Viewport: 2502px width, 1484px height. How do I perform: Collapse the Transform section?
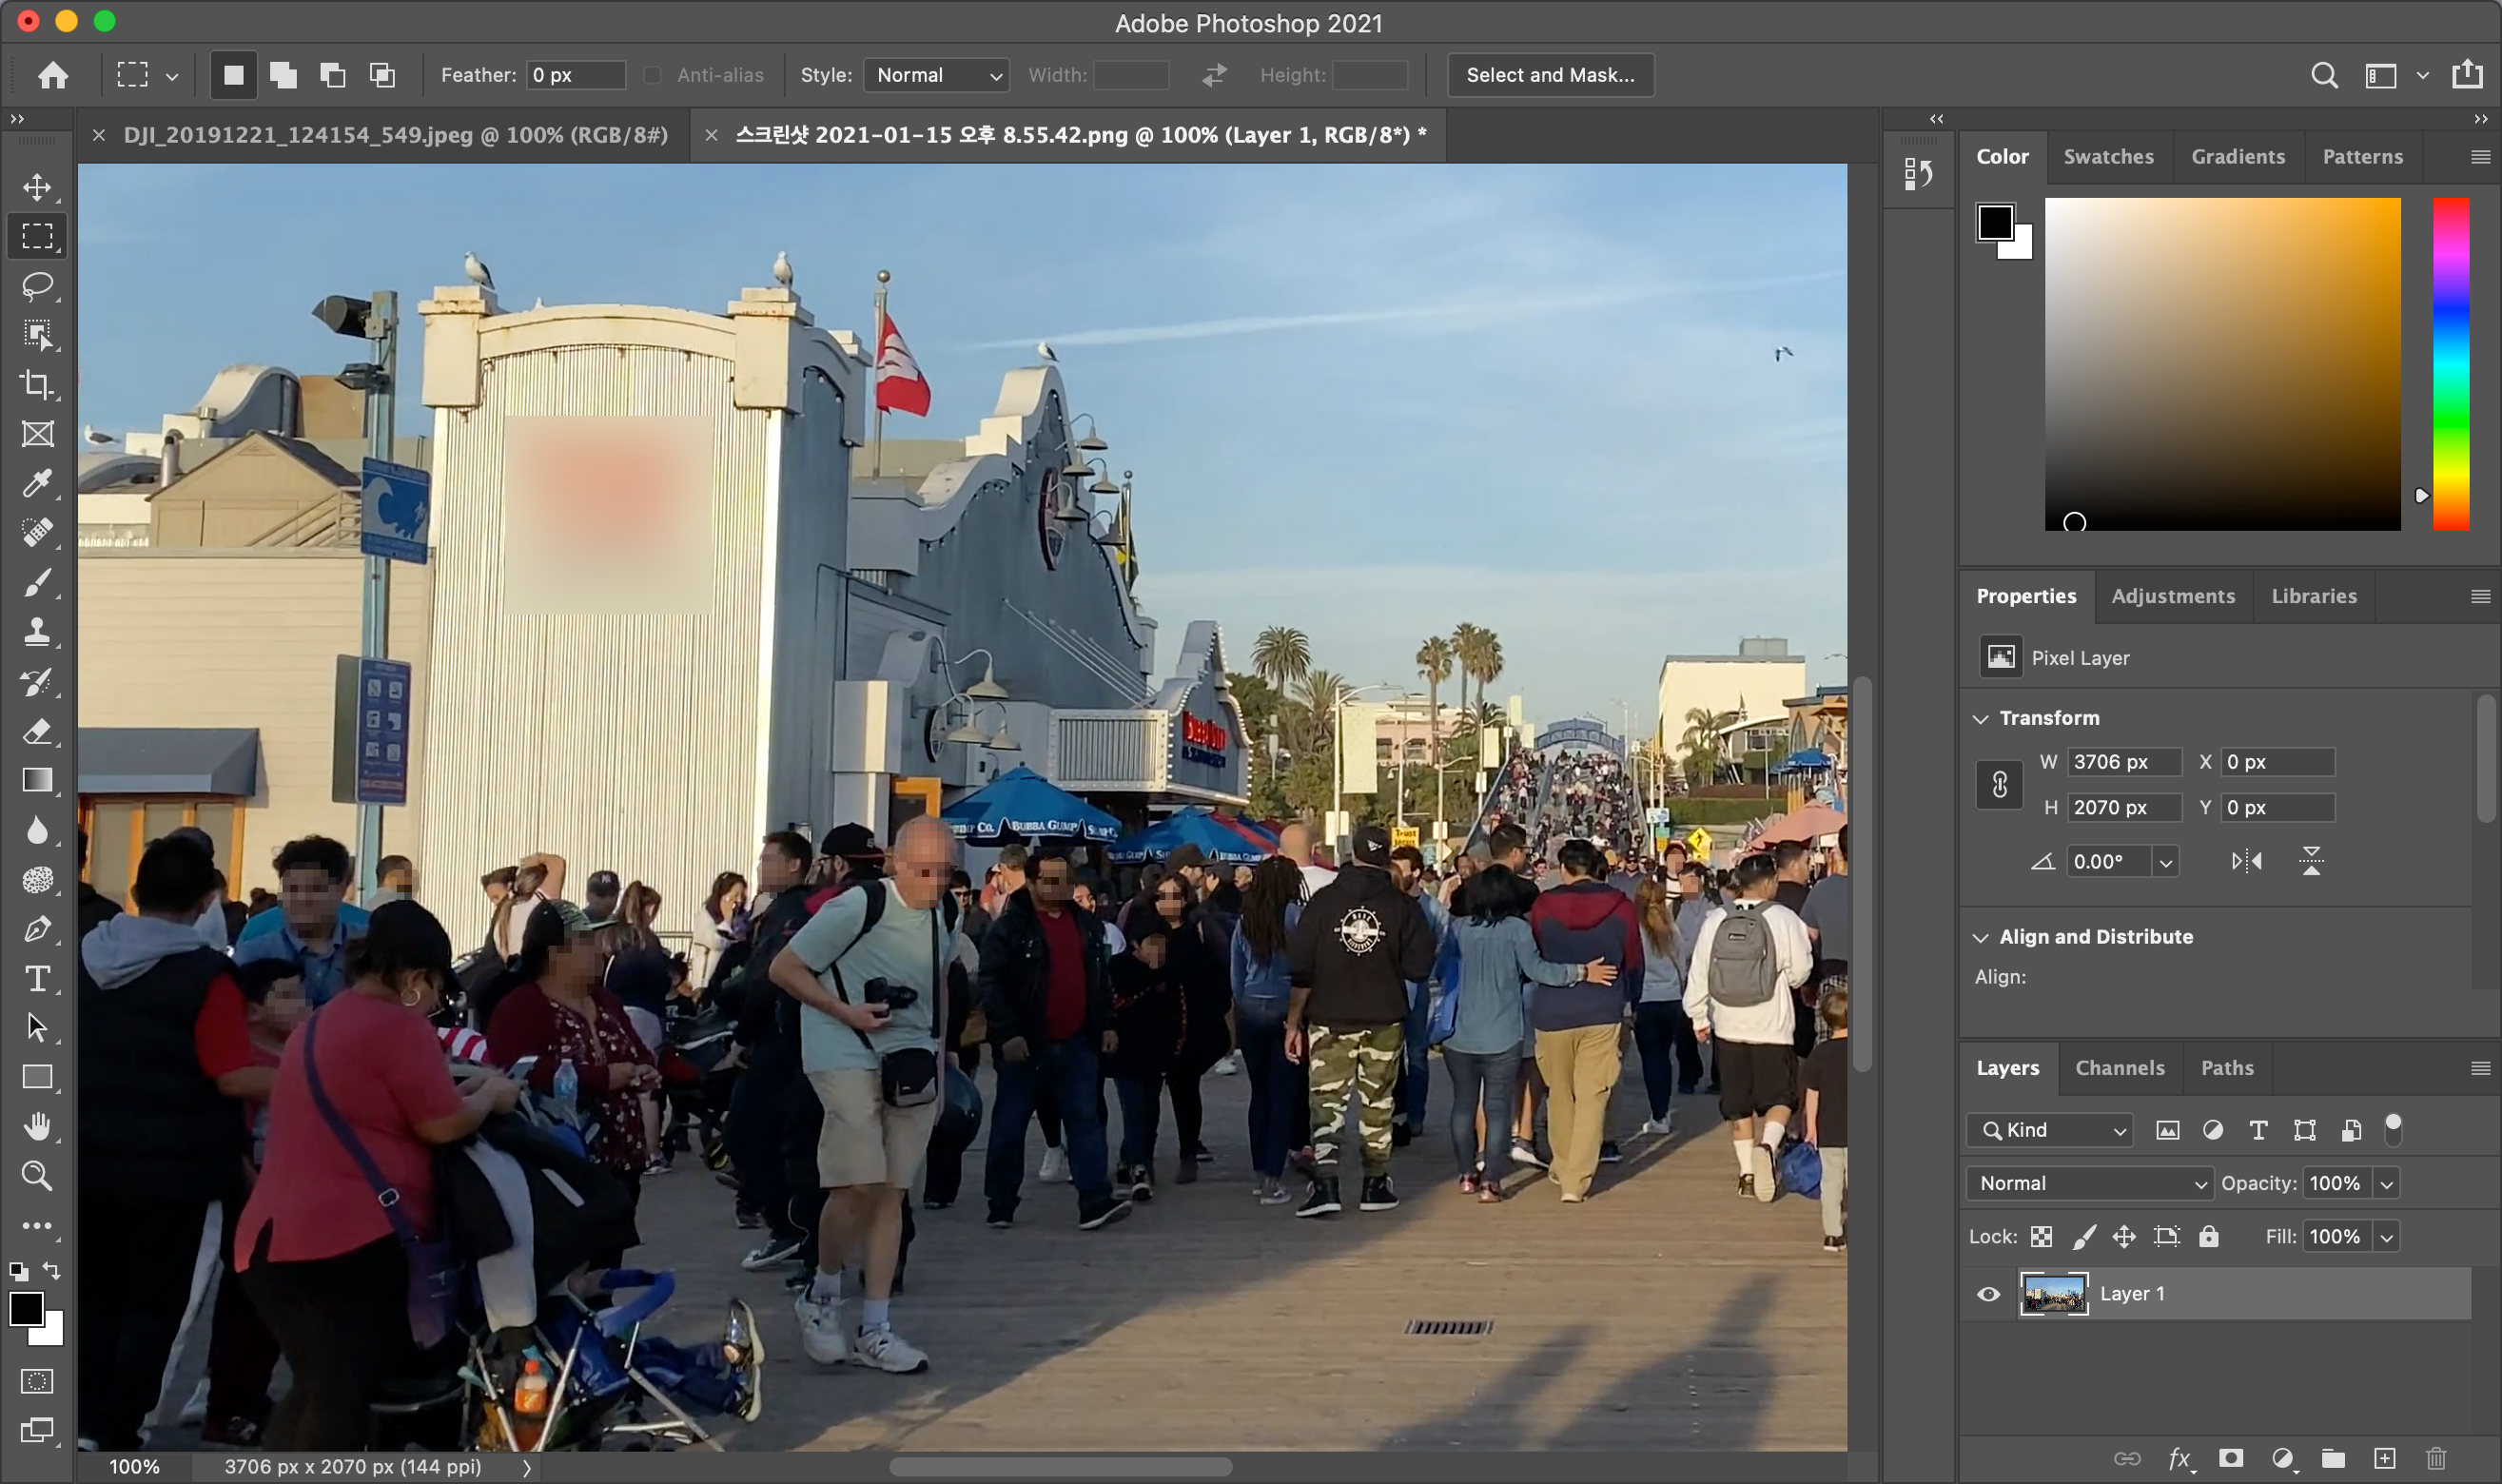point(1980,718)
